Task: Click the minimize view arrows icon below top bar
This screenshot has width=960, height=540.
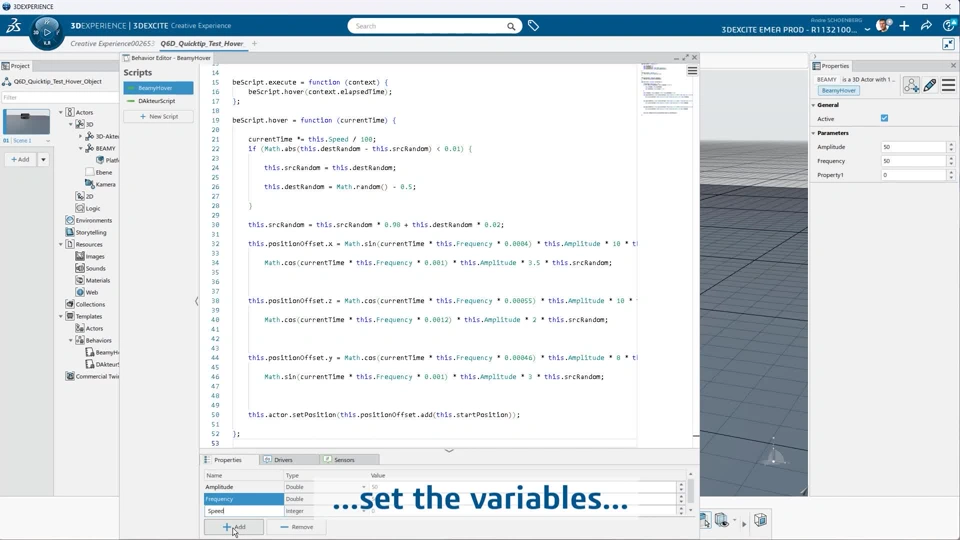Action: coord(948,44)
